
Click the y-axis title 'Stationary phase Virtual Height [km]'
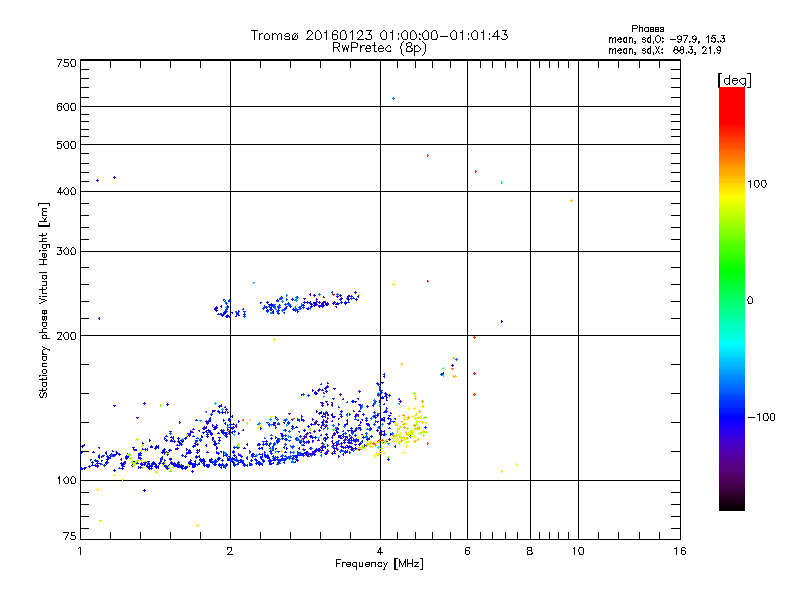pos(43,300)
